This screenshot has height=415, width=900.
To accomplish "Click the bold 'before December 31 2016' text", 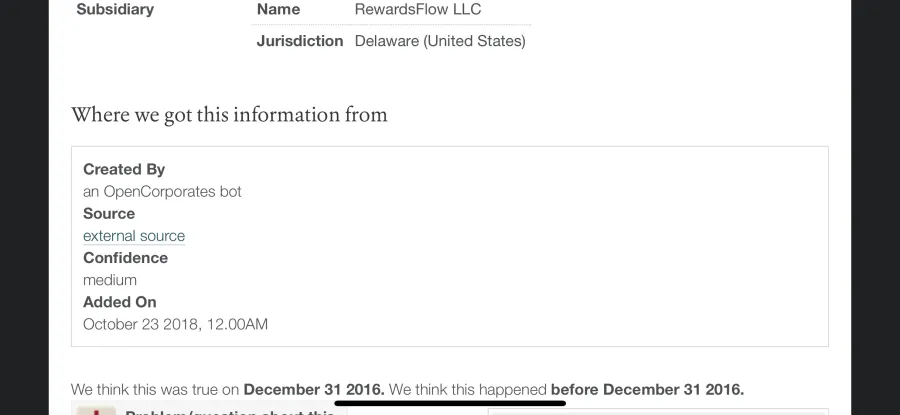I will [647, 390].
